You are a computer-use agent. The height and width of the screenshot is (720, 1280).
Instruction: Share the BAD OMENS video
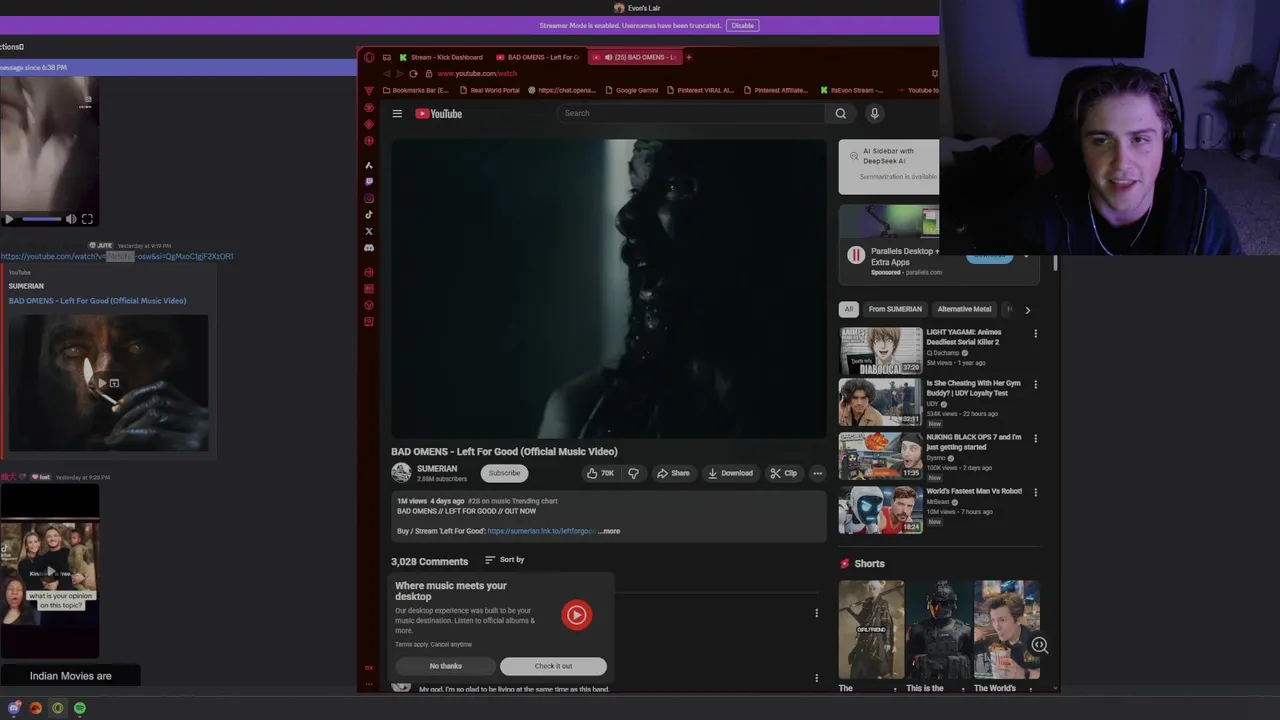pos(673,473)
